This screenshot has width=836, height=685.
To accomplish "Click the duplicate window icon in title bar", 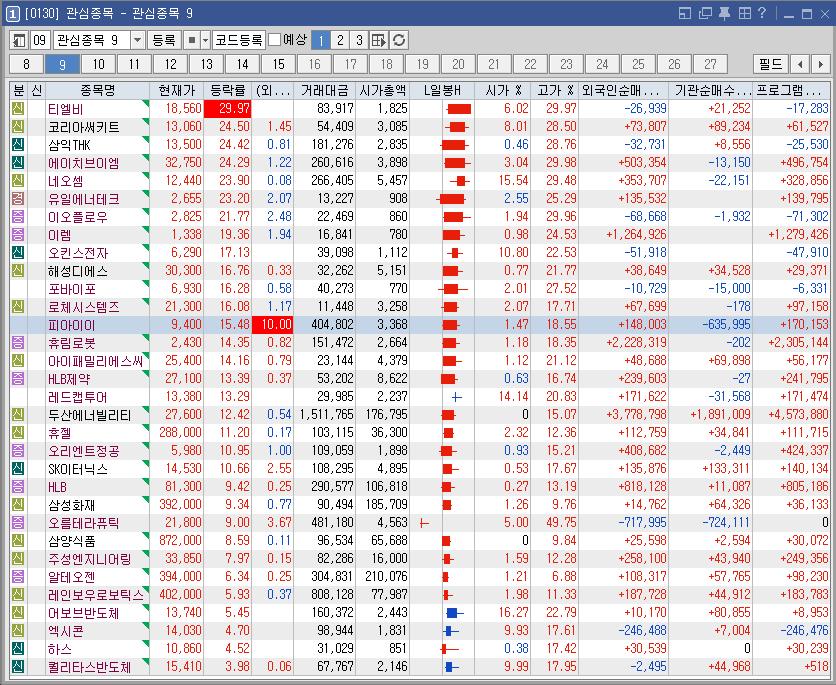I will pyautogui.click(x=705, y=13).
